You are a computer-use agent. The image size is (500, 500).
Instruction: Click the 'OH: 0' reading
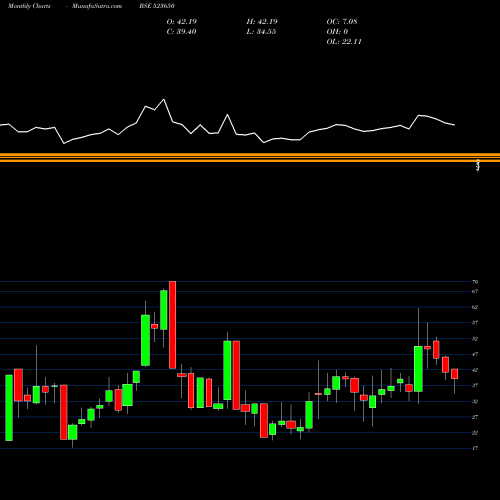click(337, 32)
